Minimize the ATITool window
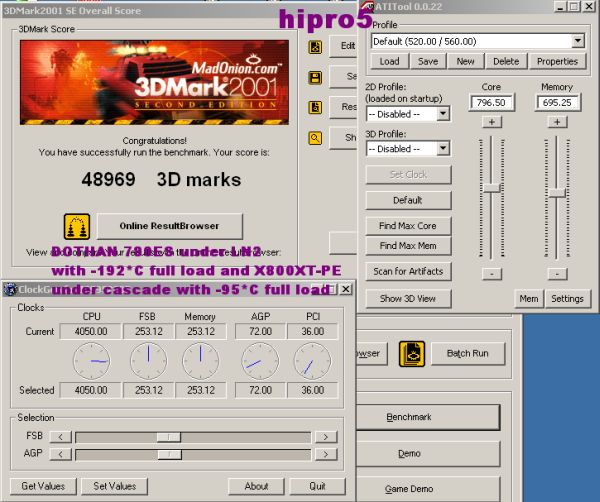Screen dimensions: 600x502 coord(560,7)
